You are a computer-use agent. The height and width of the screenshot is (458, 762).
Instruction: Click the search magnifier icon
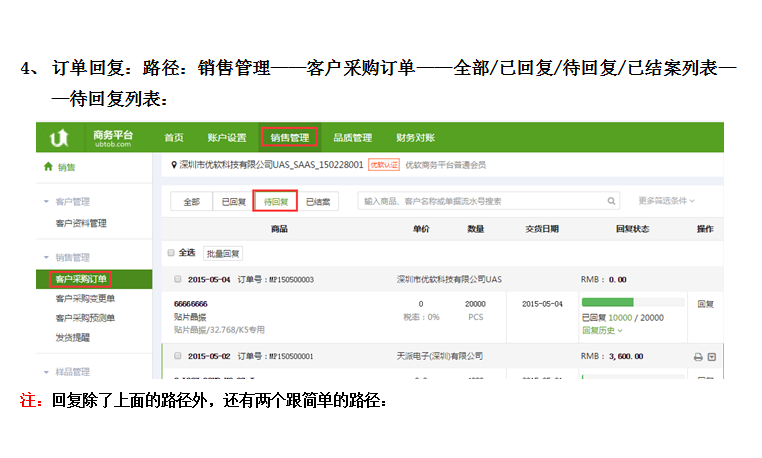click(610, 201)
